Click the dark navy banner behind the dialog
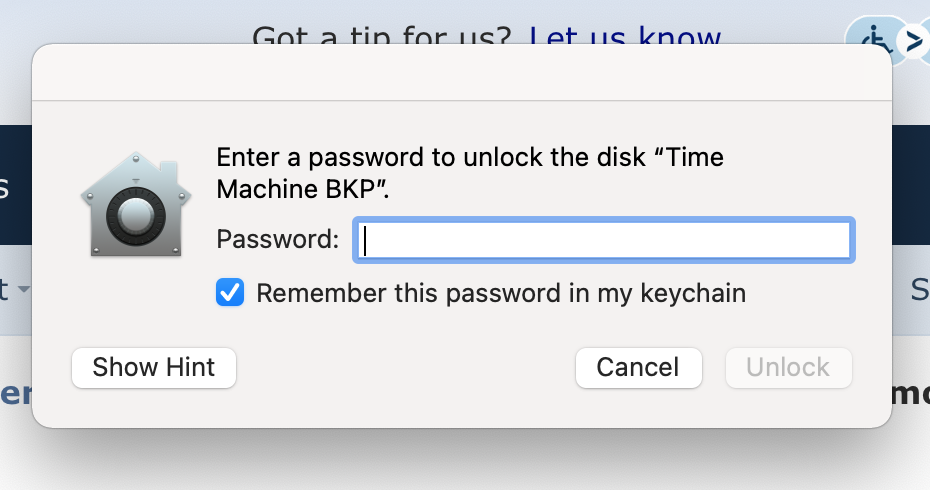This screenshot has width=930, height=490. click(911, 185)
